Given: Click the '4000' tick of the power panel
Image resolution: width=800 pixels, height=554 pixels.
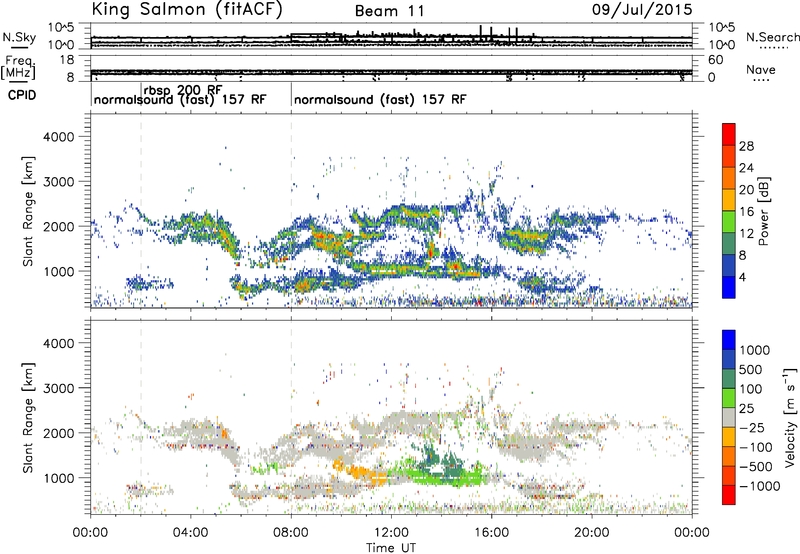Looking at the screenshot, I should (x=59, y=137).
